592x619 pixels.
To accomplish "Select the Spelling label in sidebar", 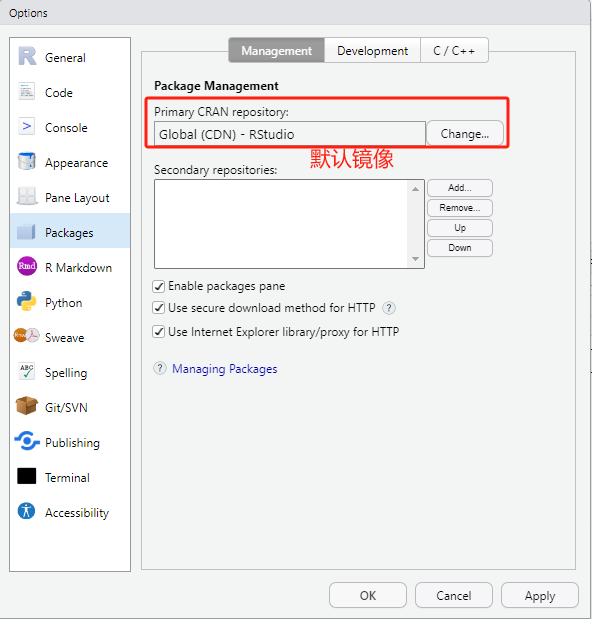I will pyautogui.click(x=66, y=373).
